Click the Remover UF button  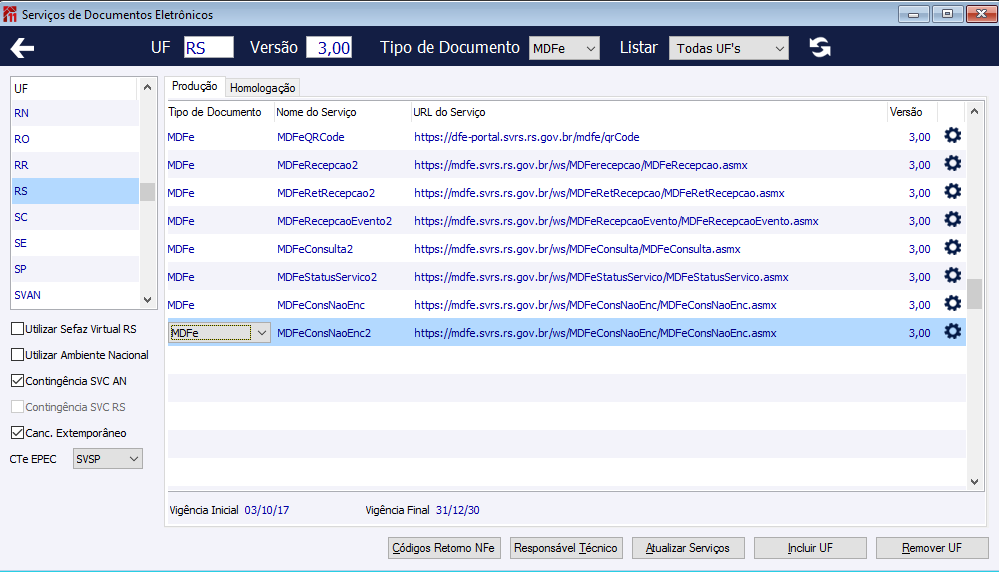932,548
